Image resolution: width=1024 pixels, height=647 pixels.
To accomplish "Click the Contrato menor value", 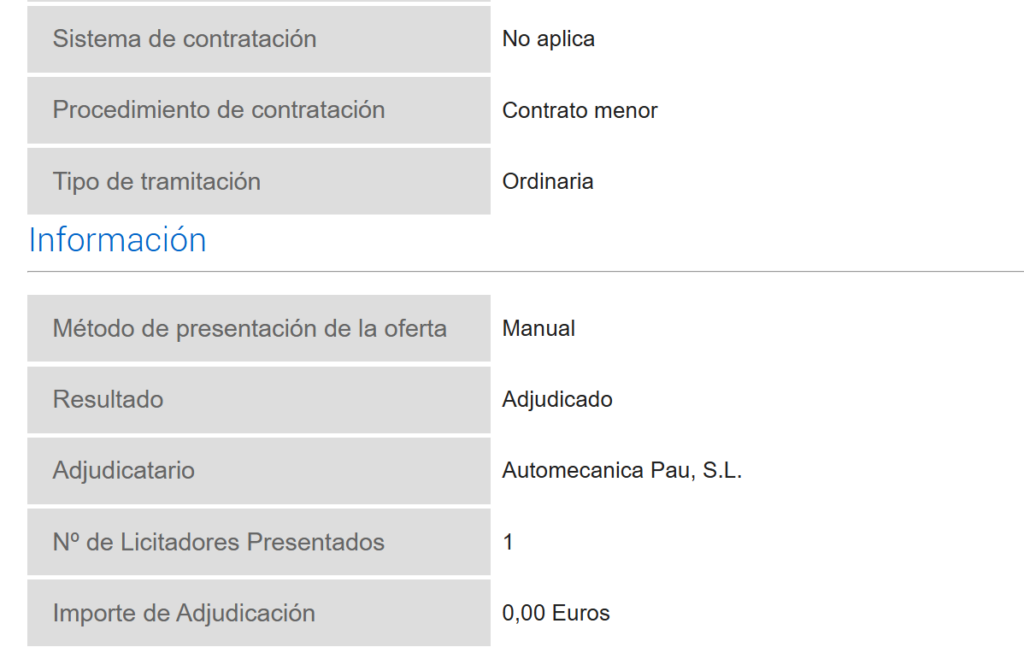I will (579, 110).
